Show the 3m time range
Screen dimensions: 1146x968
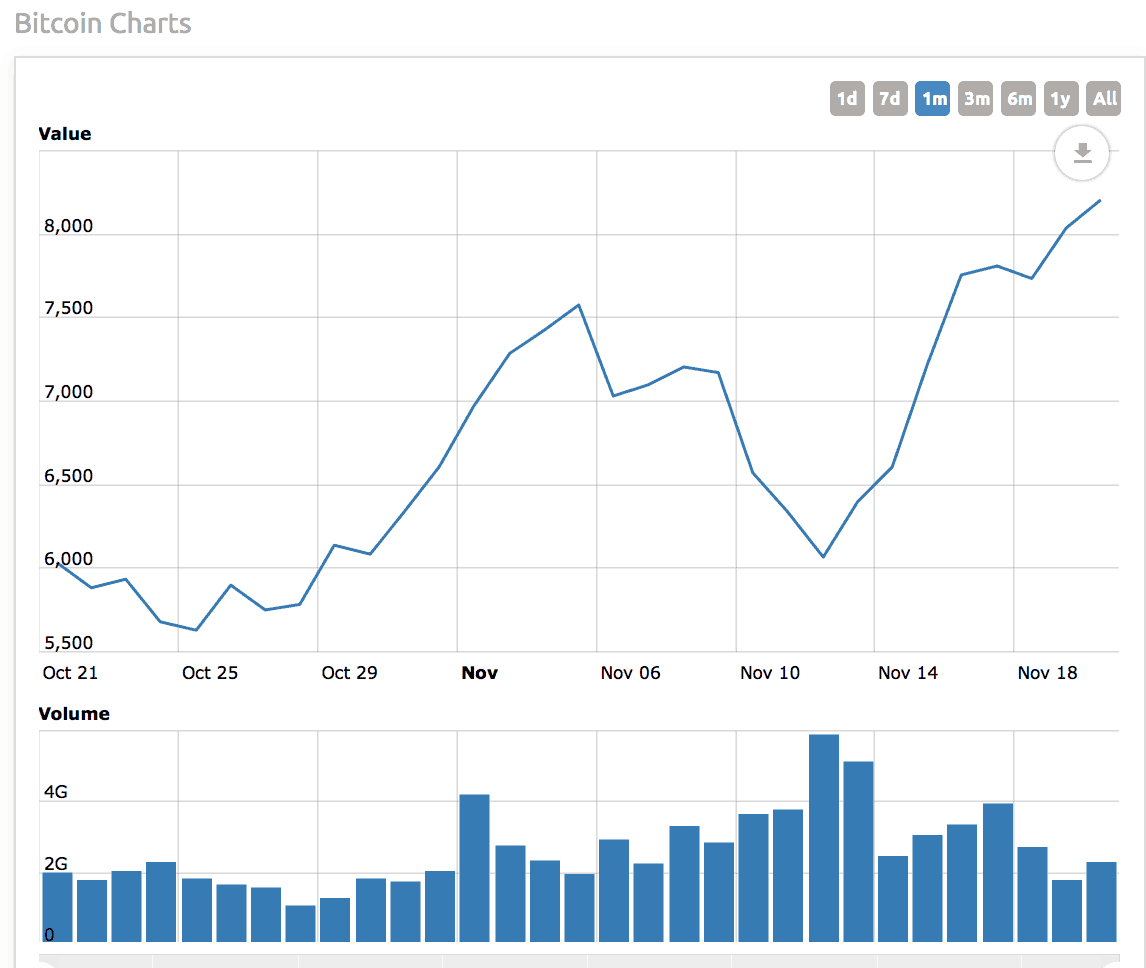click(x=976, y=99)
